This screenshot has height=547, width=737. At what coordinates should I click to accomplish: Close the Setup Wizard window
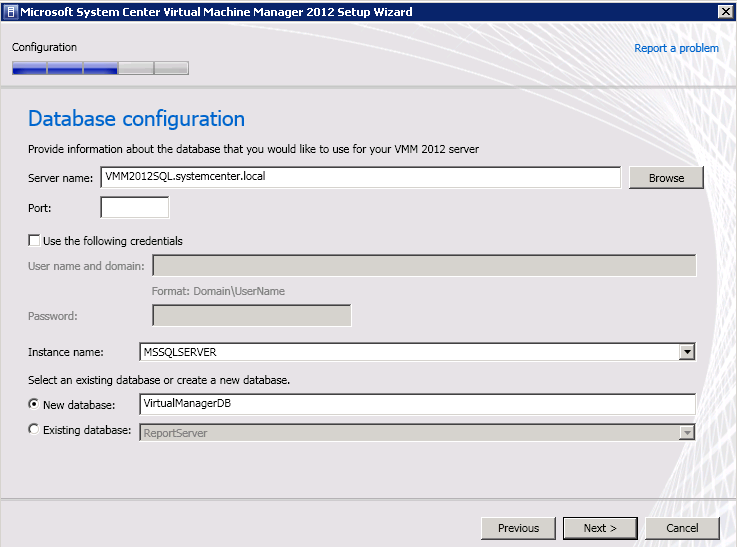pyautogui.click(x=725, y=11)
